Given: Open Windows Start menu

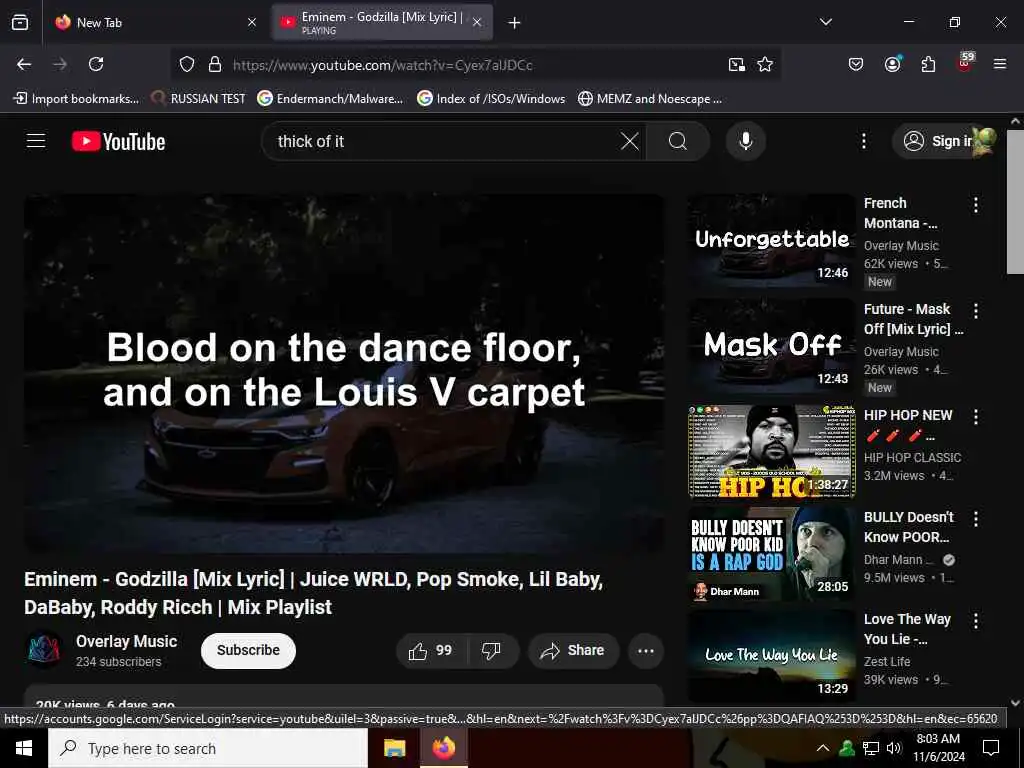Looking at the screenshot, I should click(x=24, y=748).
